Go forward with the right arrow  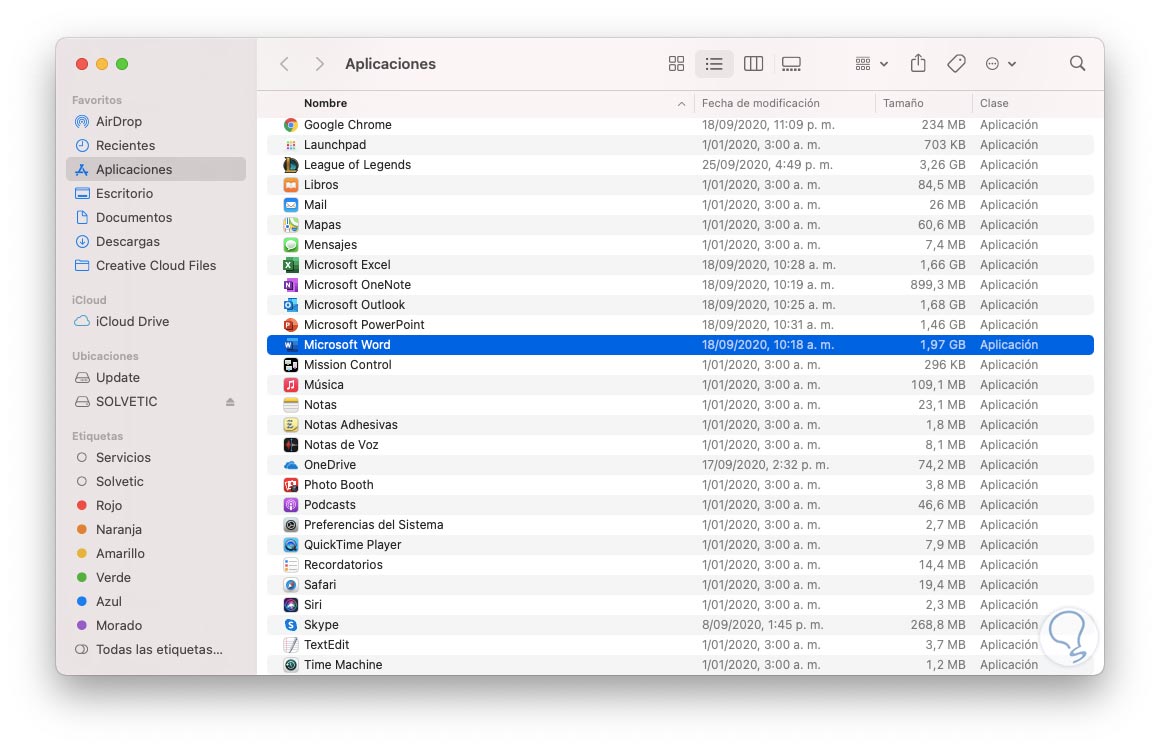tap(319, 64)
